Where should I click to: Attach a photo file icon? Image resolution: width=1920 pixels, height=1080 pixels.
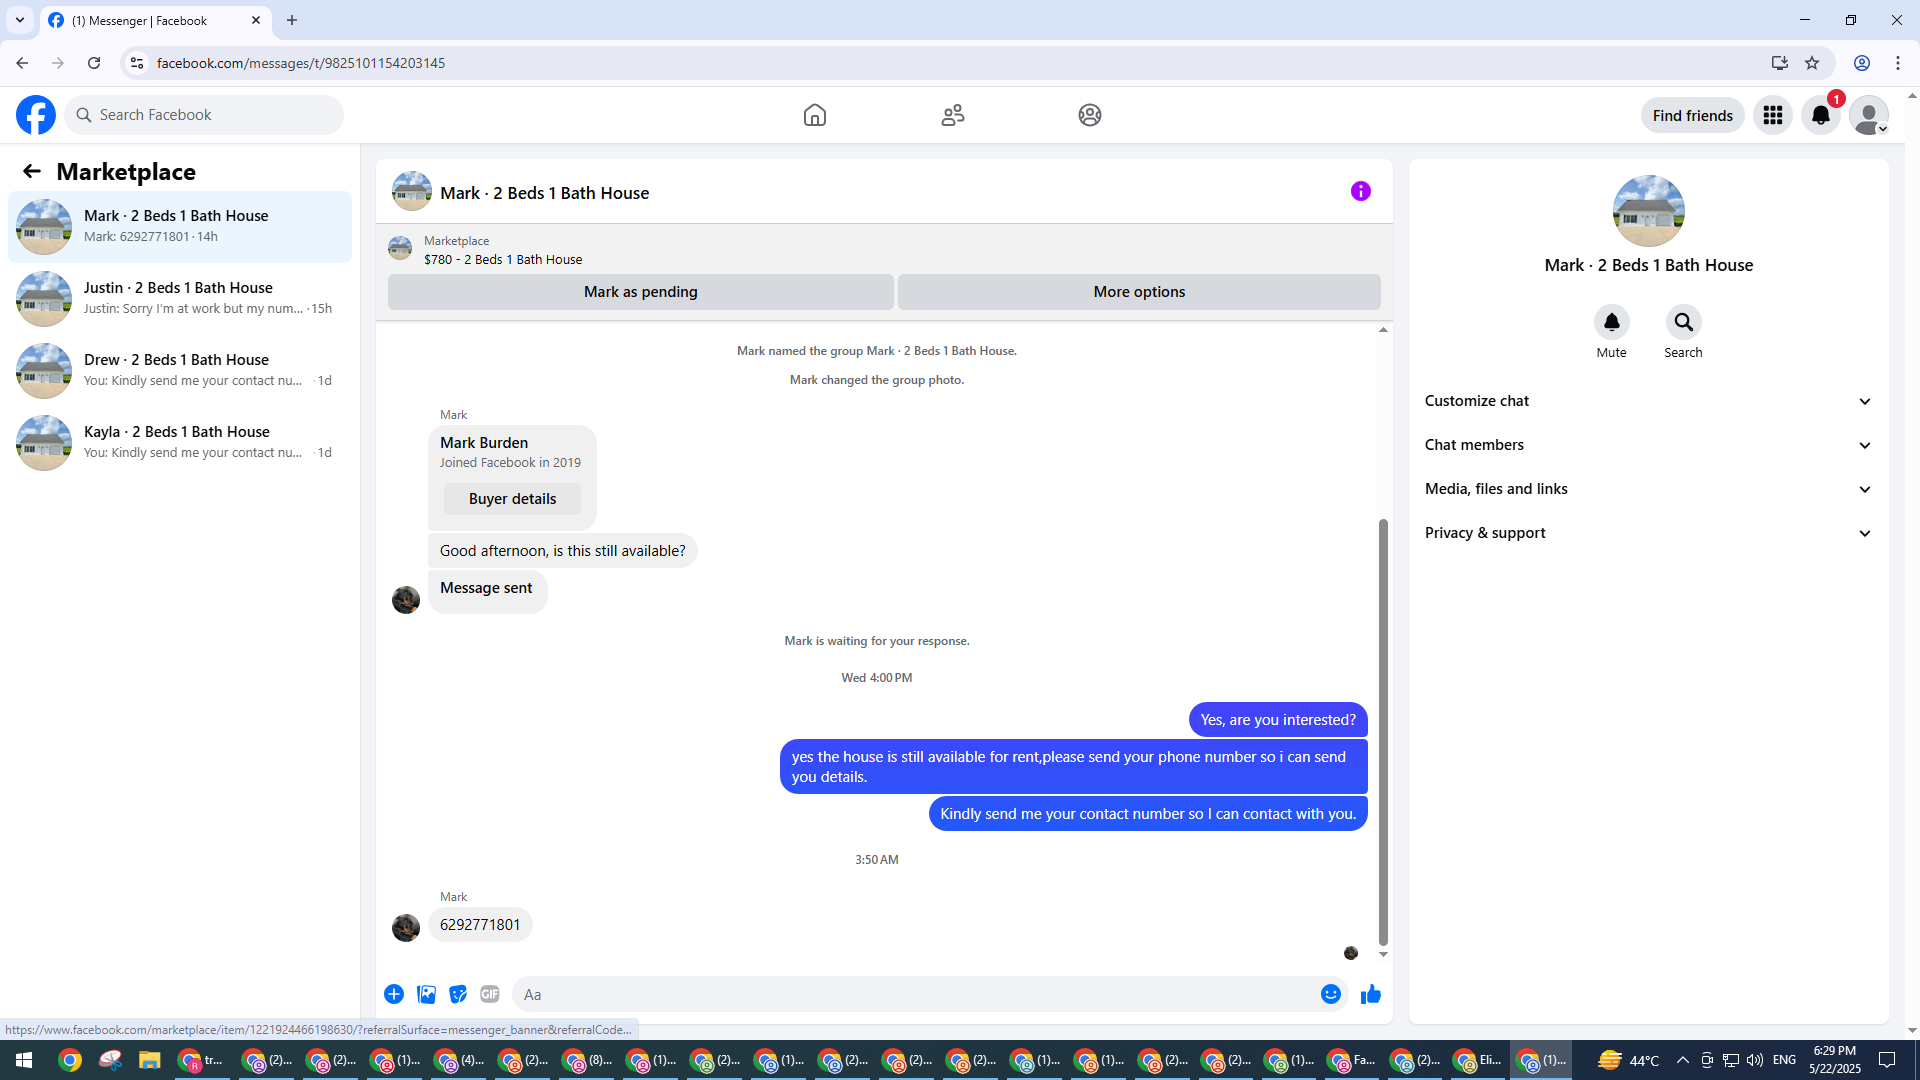click(426, 994)
